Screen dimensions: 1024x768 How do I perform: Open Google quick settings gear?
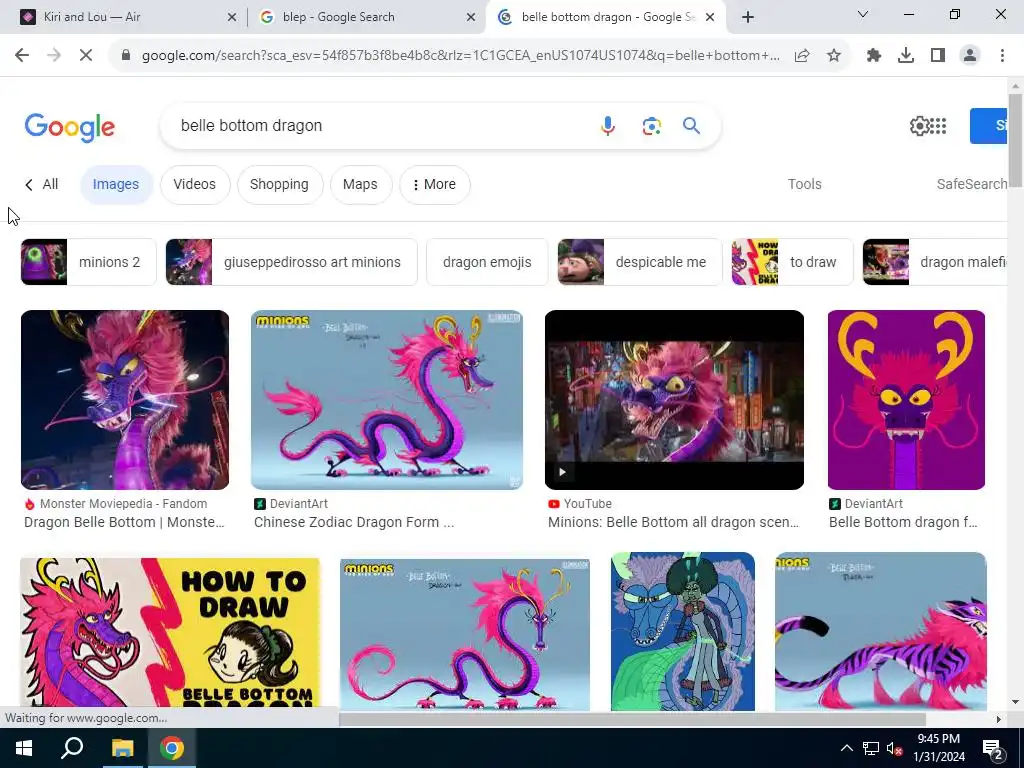pos(918,125)
